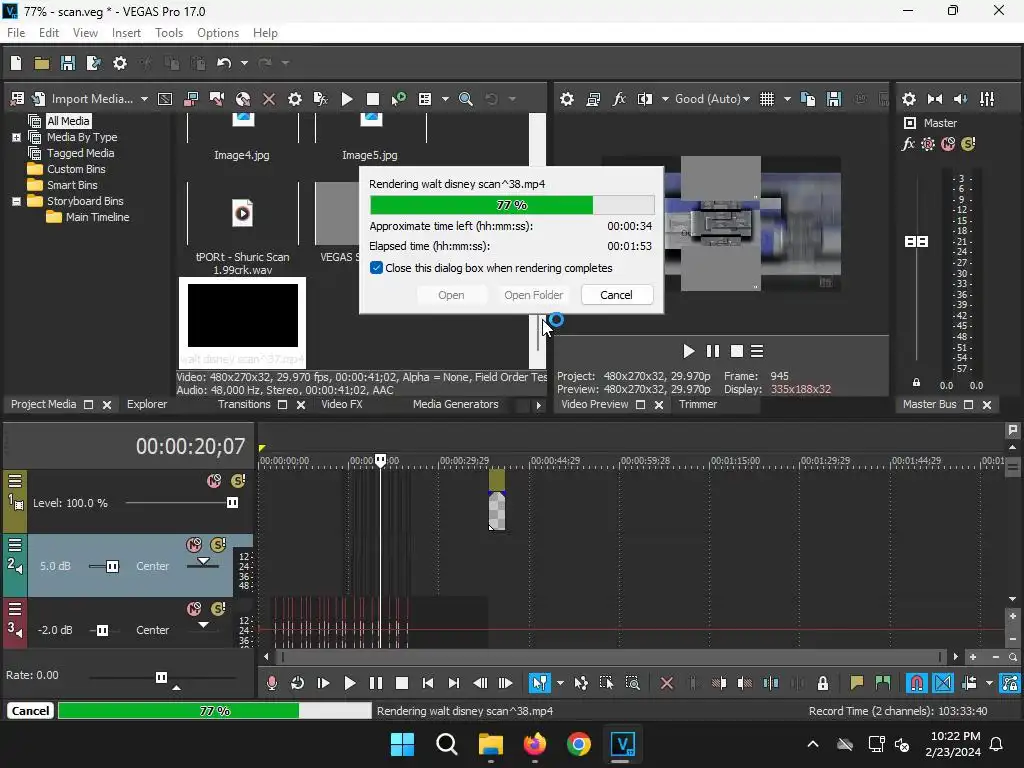Select Main Timeline bin

click(97, 217)
